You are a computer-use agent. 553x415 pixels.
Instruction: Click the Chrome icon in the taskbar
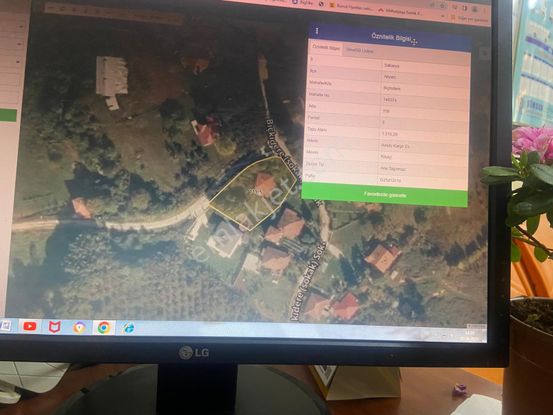point(103,328)
